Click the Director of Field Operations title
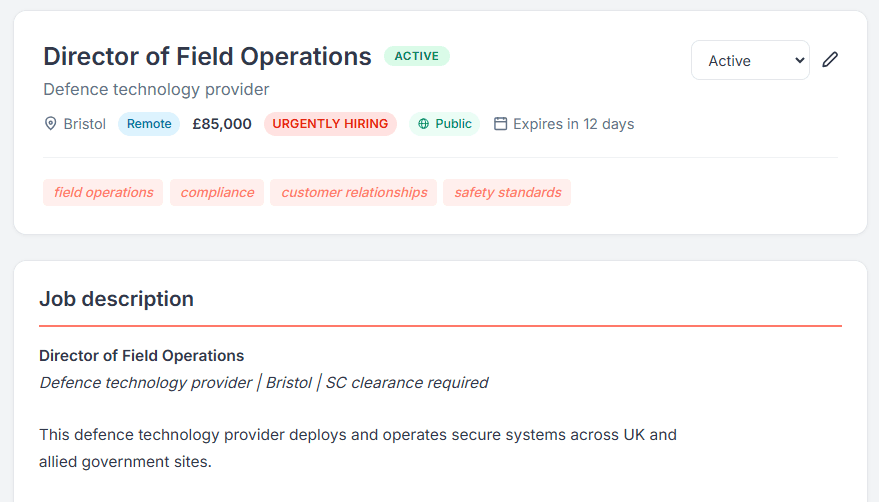Screen dimensions: 879x502 pyautogui.click(x=207, y=56)
